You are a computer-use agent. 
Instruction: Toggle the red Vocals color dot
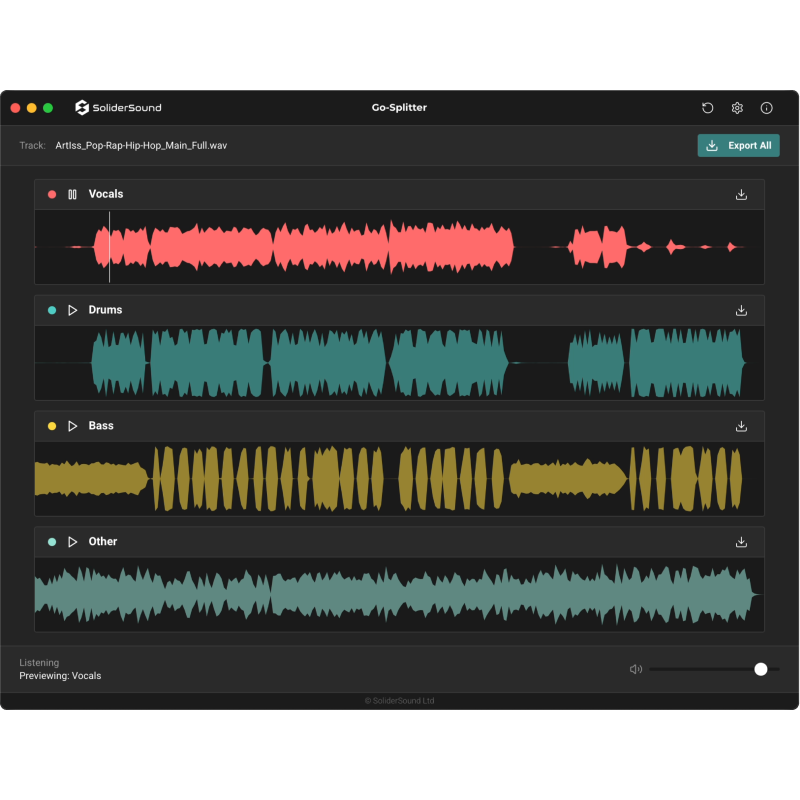pos(52,194)
